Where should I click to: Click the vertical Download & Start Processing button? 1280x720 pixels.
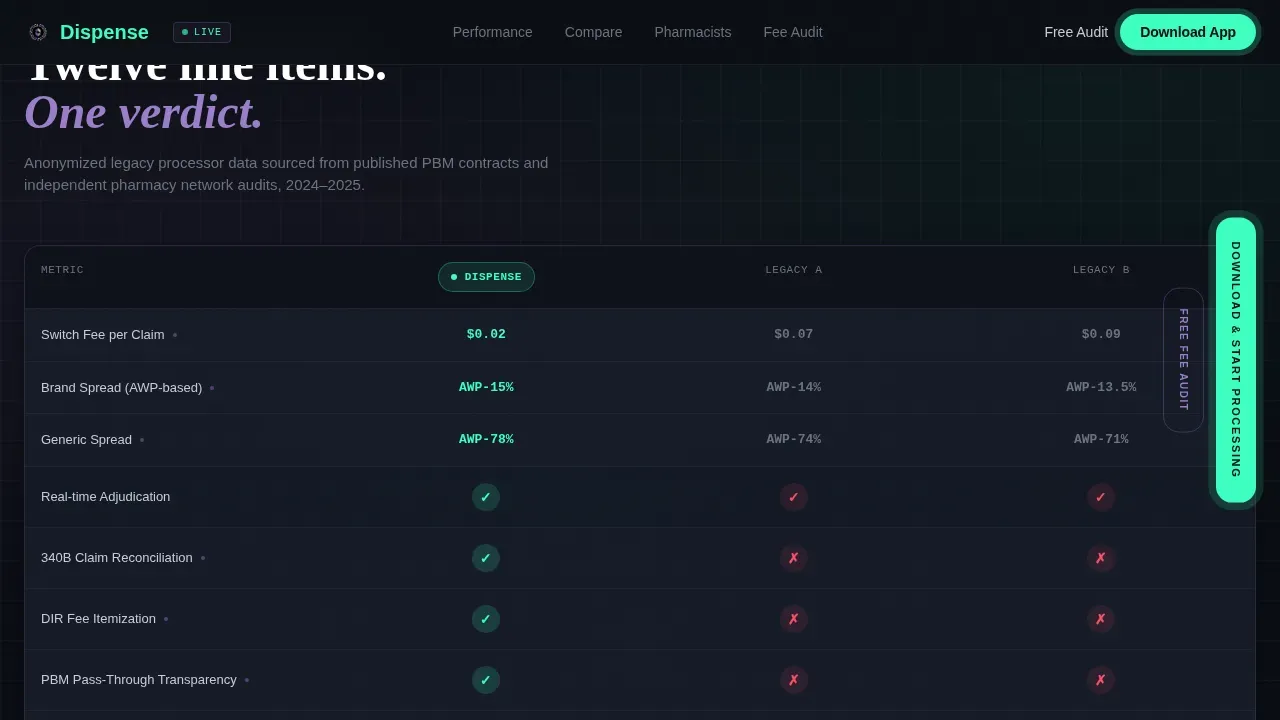(1236, 360)
